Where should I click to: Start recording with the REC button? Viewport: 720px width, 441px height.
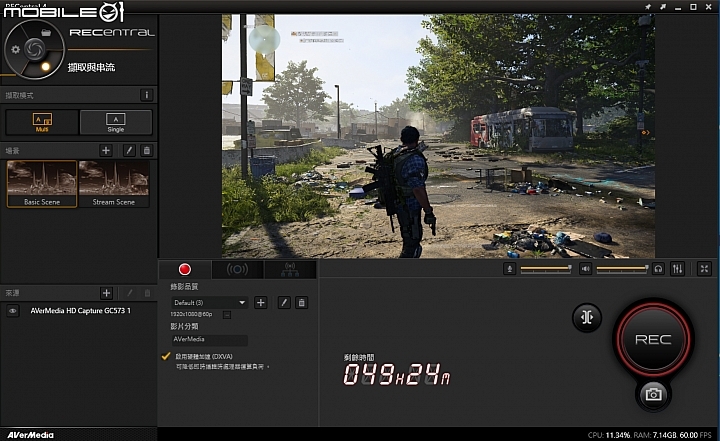pyautogui.click(x=653, y=339)
